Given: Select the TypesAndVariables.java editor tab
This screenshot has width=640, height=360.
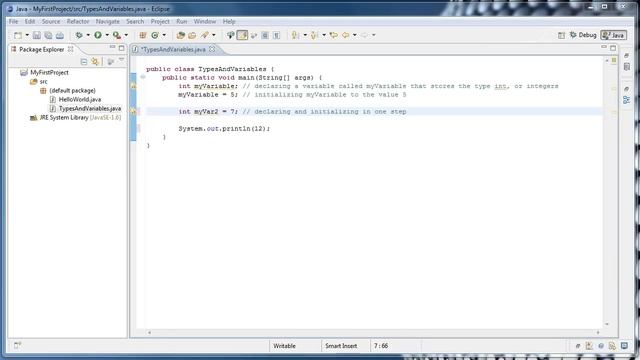Looking at the screenshot, I should [x=173, y=49].
